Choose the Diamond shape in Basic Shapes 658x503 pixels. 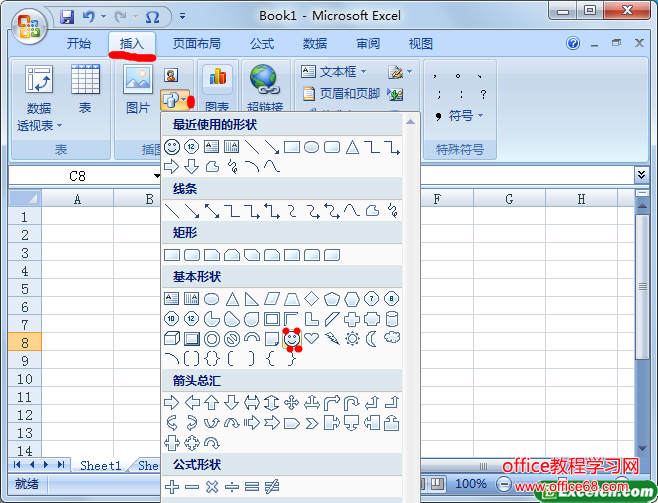coord(311,299)
